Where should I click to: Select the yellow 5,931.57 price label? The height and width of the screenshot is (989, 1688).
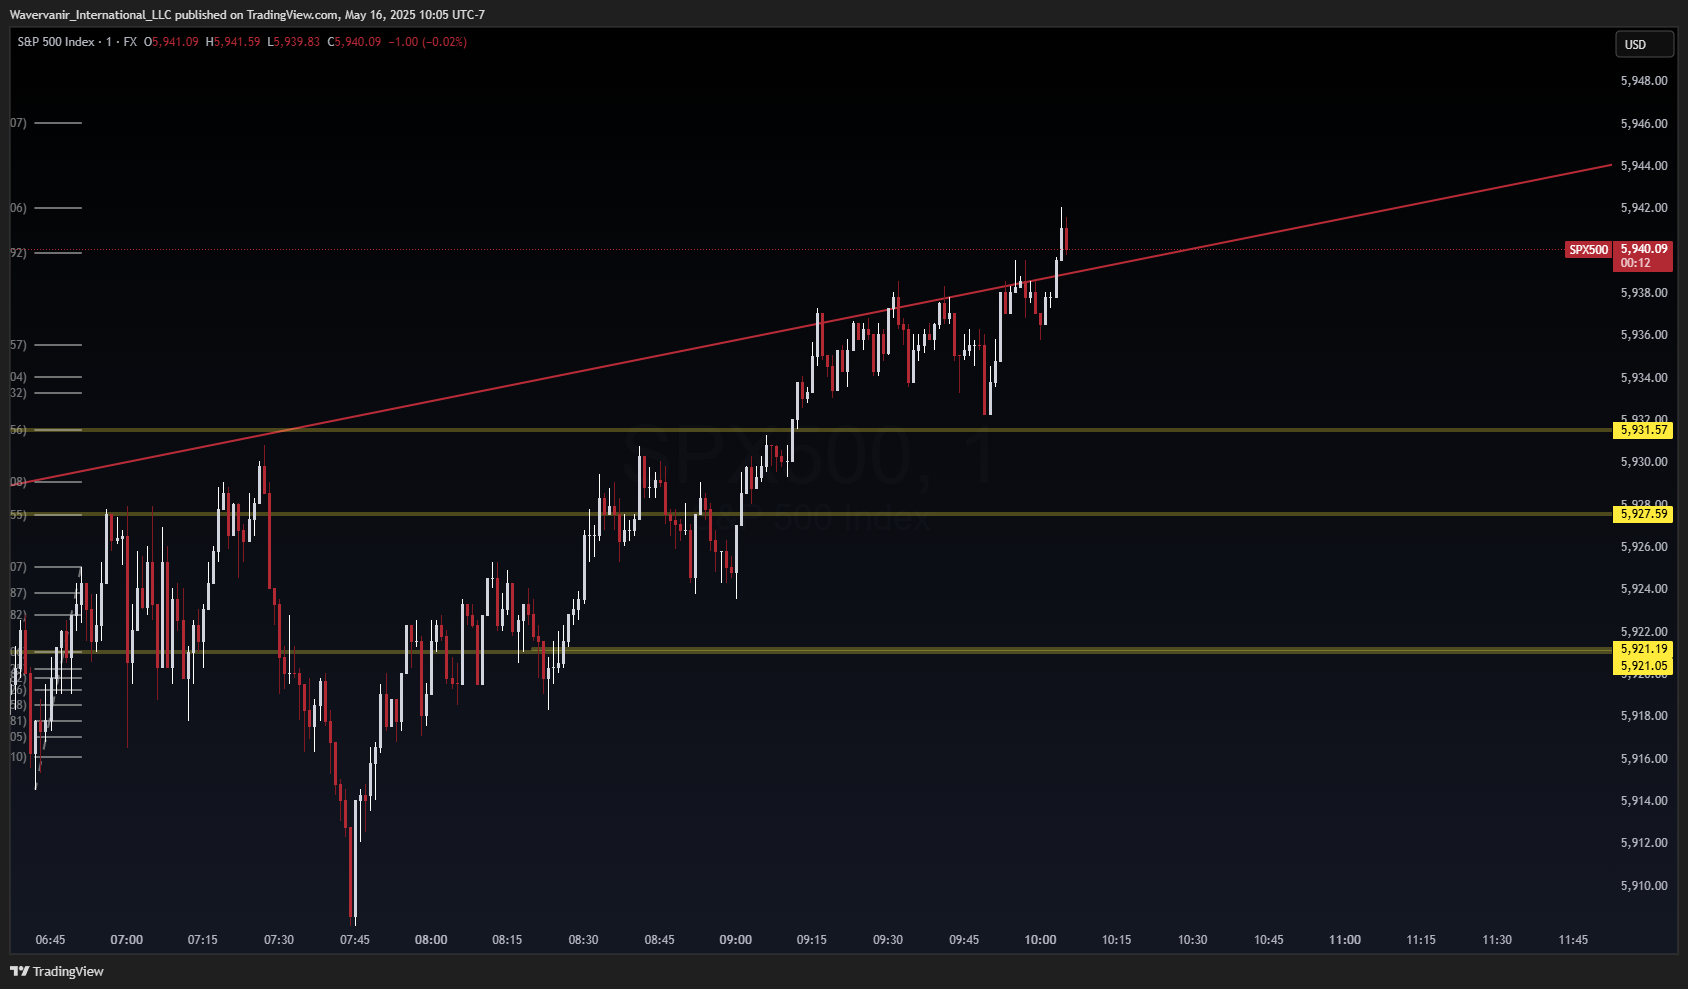click(x=1644, y=430)
